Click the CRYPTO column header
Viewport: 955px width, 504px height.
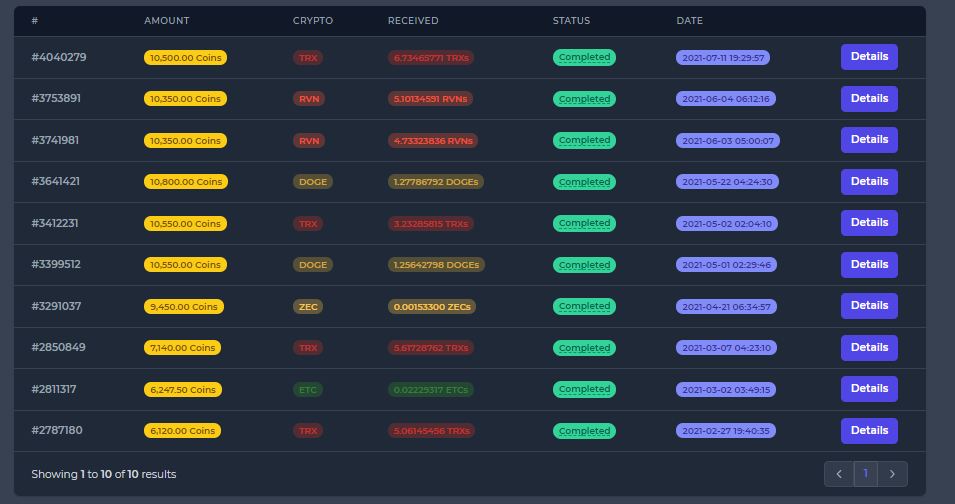point(313,21)
